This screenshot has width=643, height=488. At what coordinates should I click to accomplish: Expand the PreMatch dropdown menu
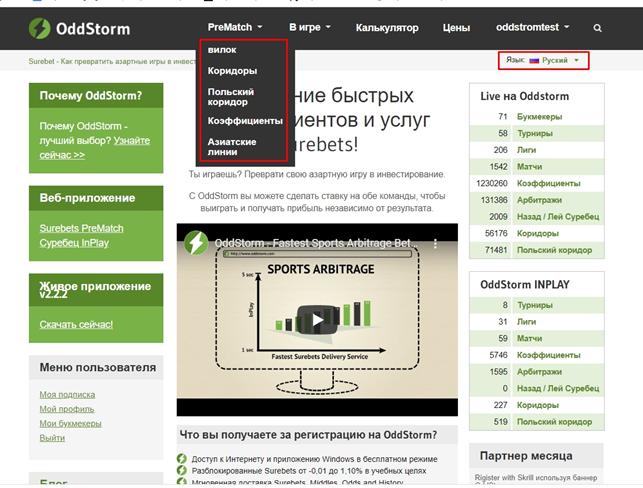[x=235, y=28]
